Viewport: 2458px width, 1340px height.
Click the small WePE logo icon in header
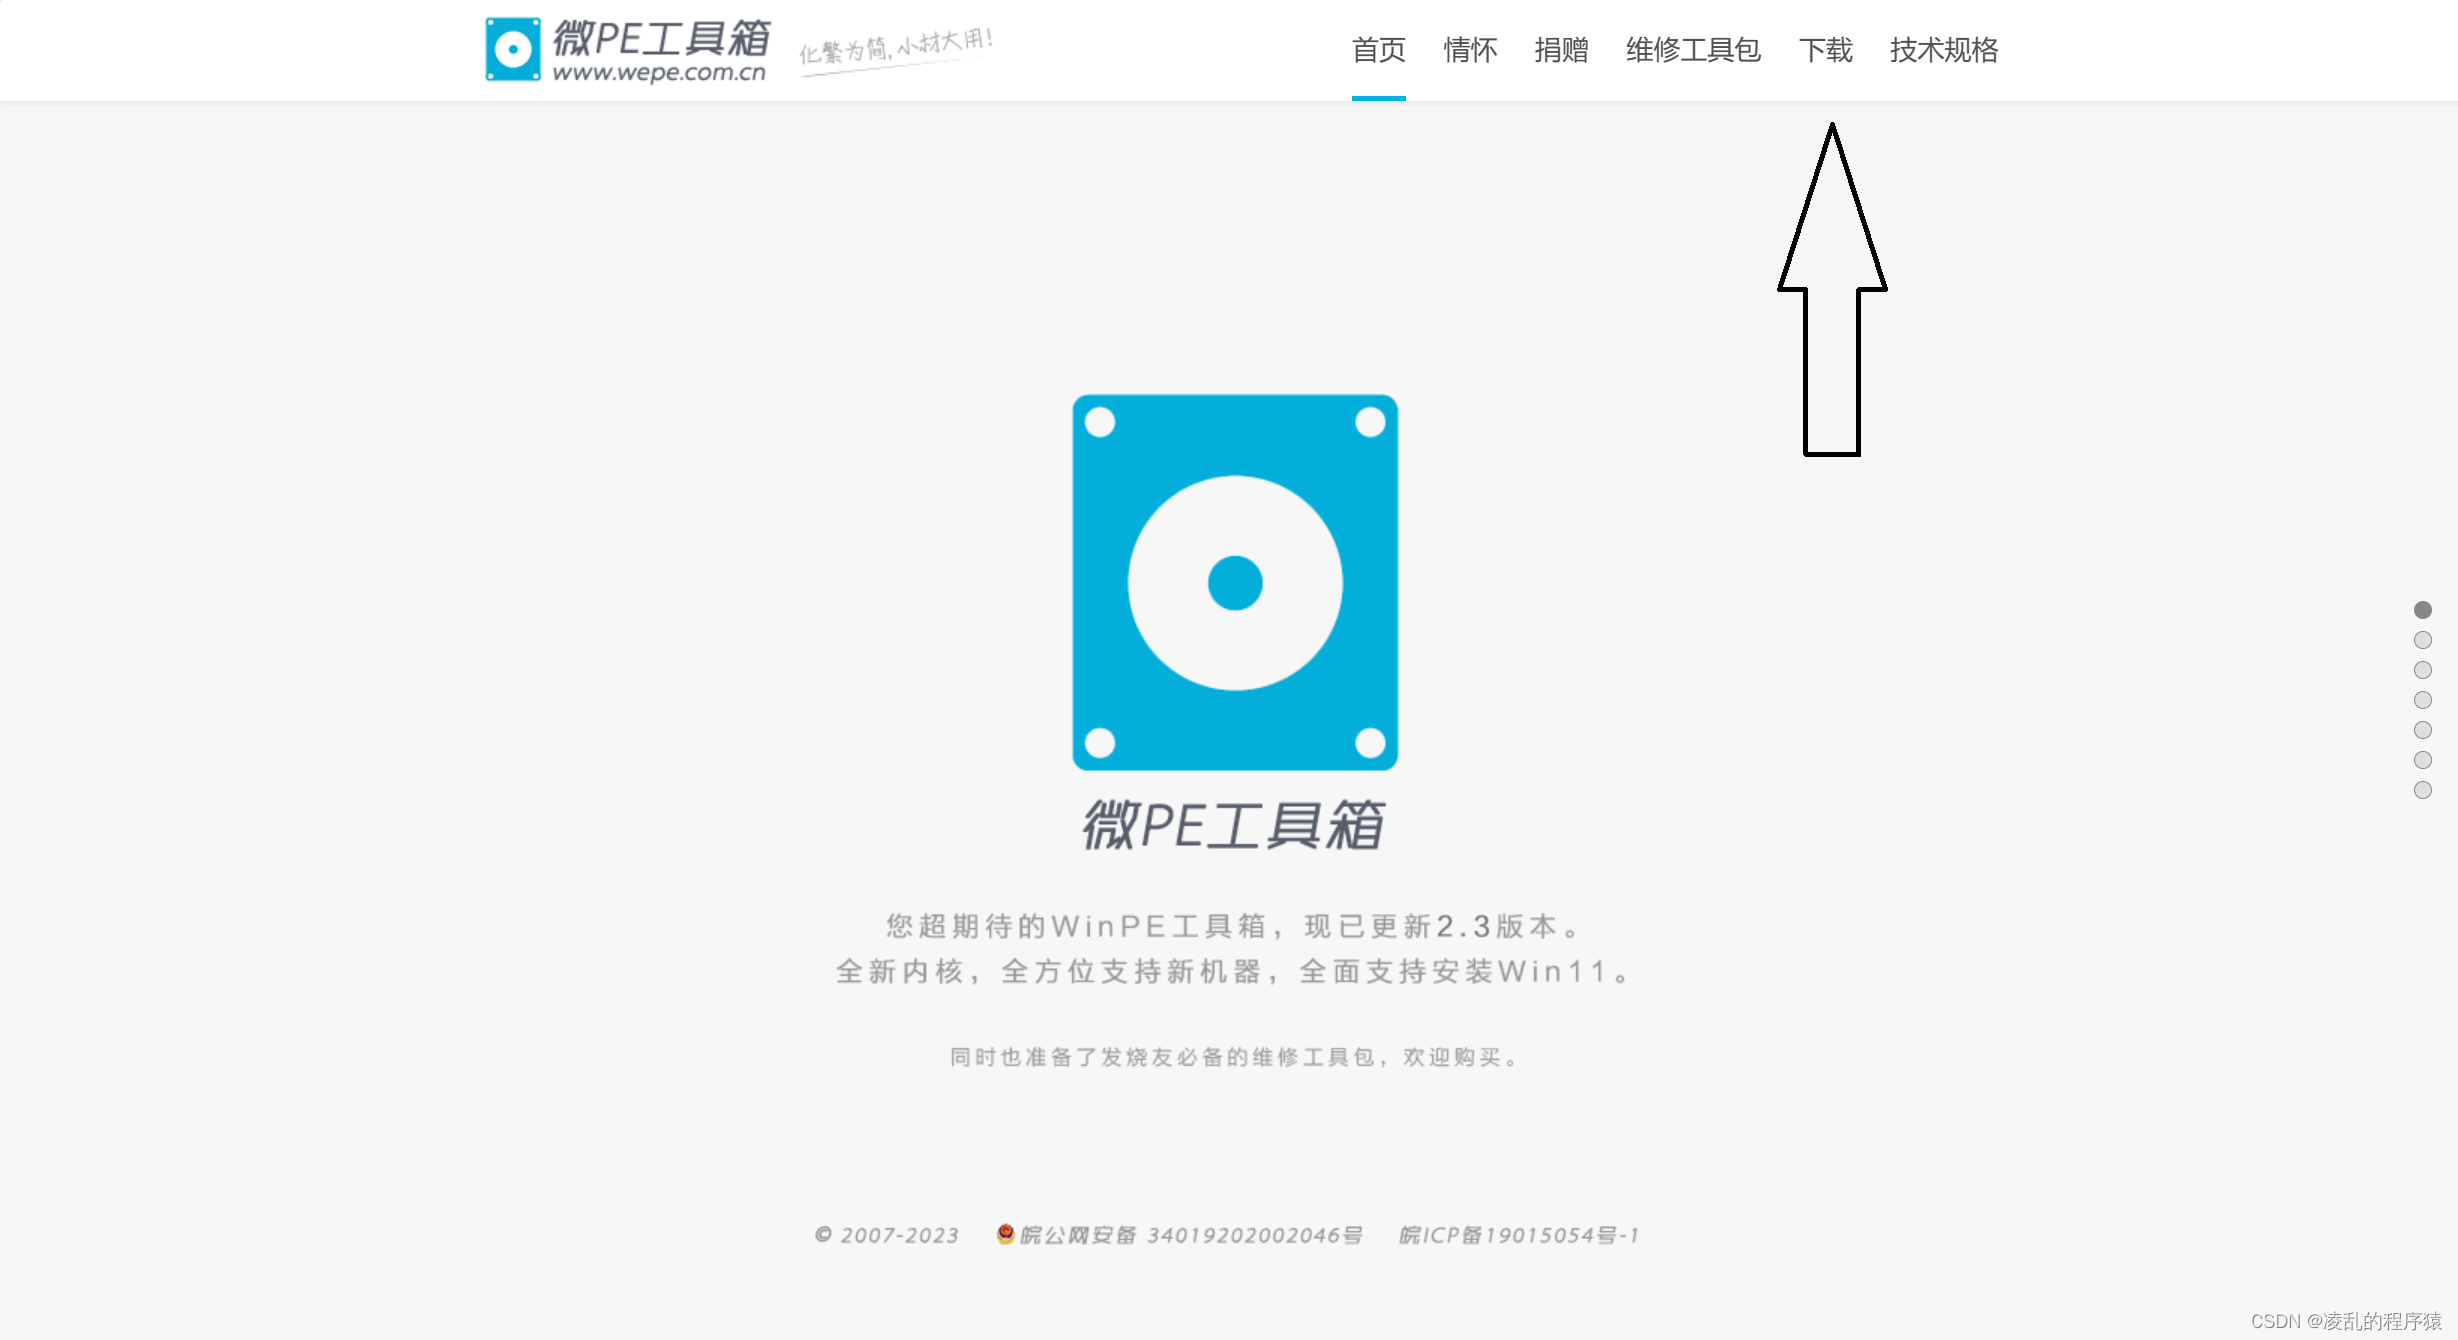click(512, 48)
